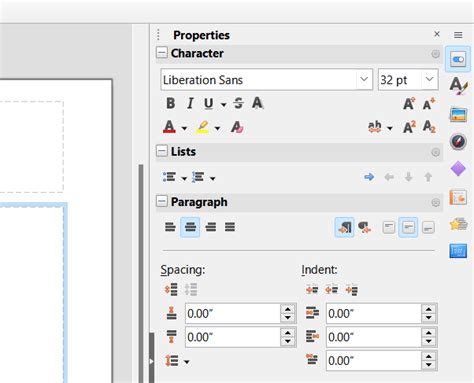Toggle Superscript formatting
Image resolution: width=474 pixels, height=383 pixels.
(409, 127)
